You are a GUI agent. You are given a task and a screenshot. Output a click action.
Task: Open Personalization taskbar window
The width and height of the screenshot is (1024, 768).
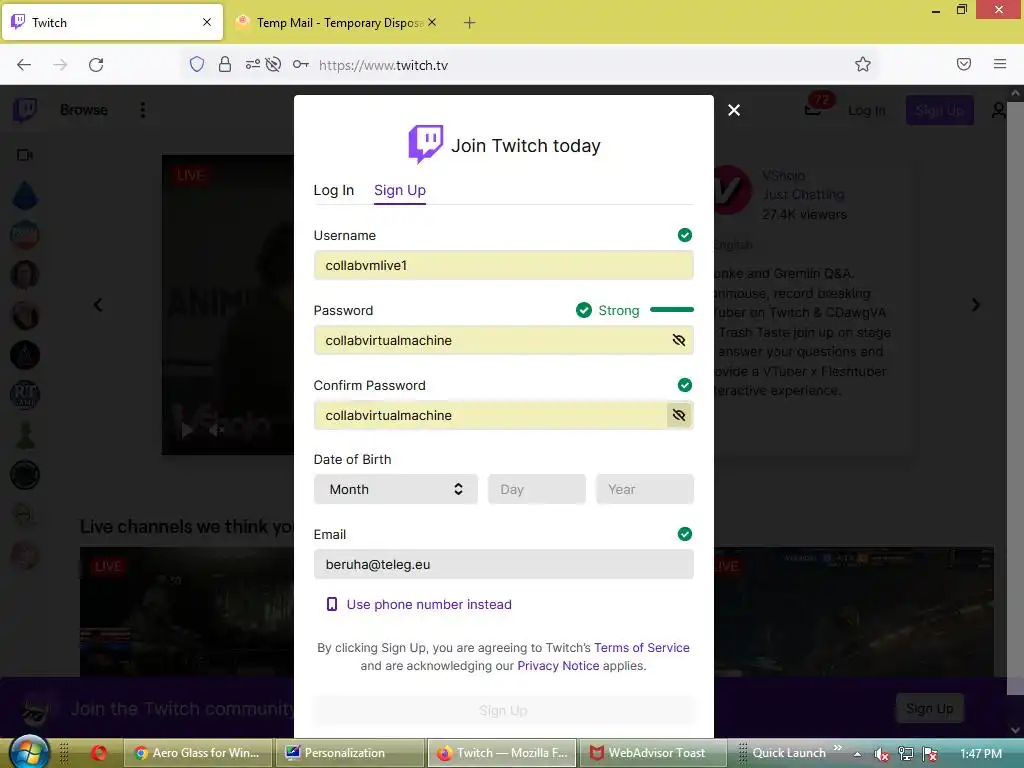pos(349,753)
